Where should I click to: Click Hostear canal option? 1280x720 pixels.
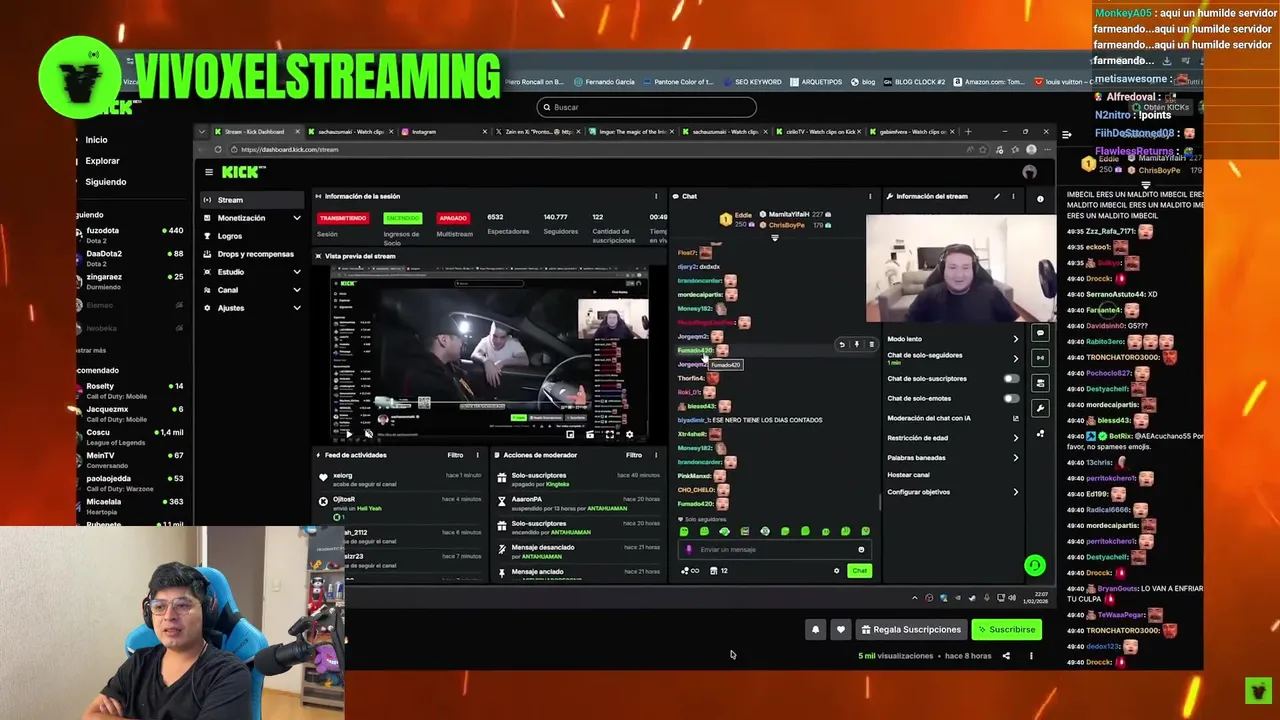click(x=909, y=475)
